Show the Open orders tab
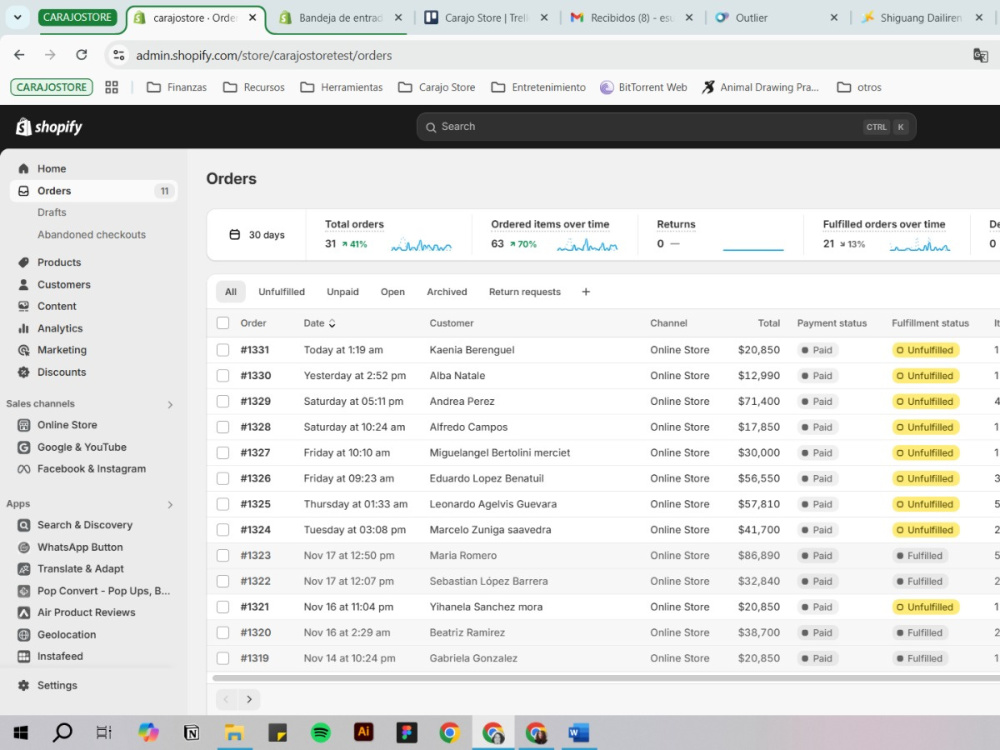The image size is (1000, 750). click(x=393, y=291)
